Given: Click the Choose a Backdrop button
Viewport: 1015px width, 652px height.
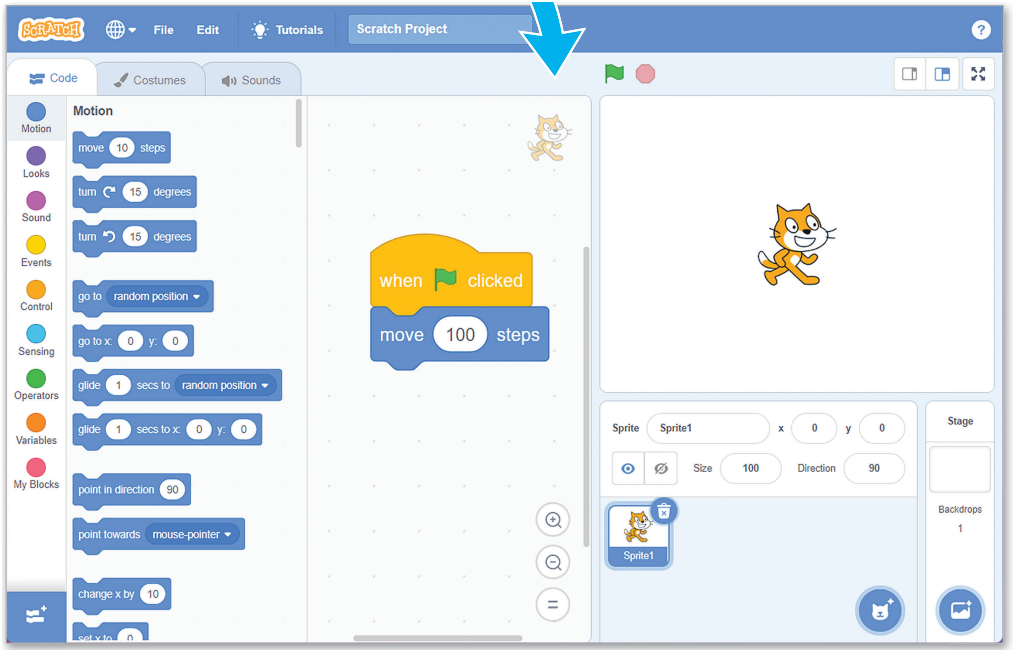Looking at the screenshot, I should (960, 609).
